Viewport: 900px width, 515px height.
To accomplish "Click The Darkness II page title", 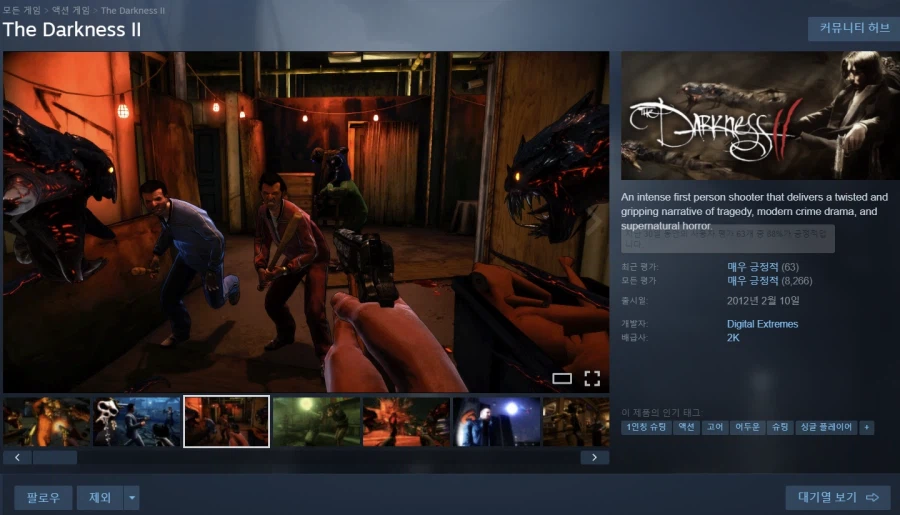I will pyautogui.click(x=72, y=29).
